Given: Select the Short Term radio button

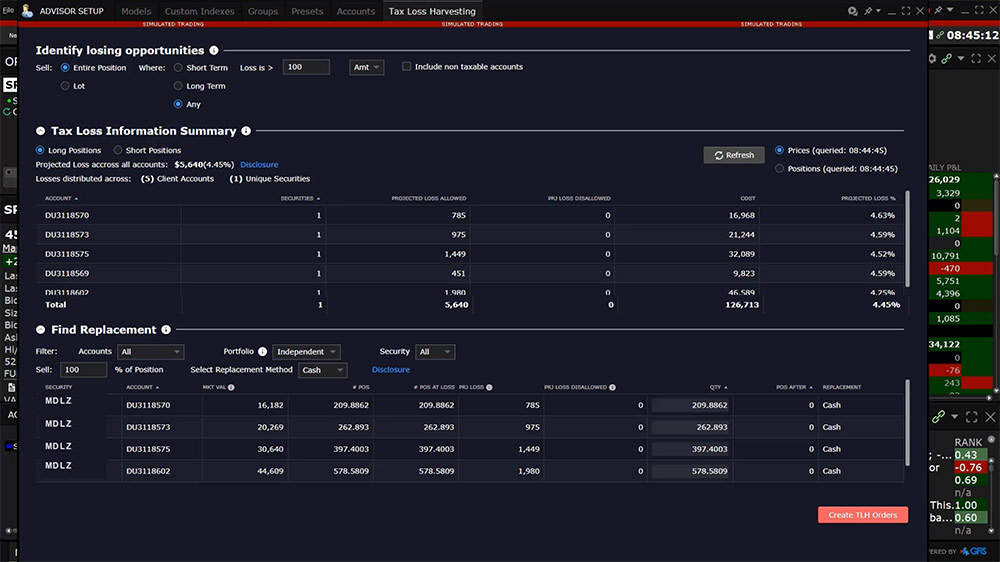Looking at the screenshot, I should tap(178, 68).
